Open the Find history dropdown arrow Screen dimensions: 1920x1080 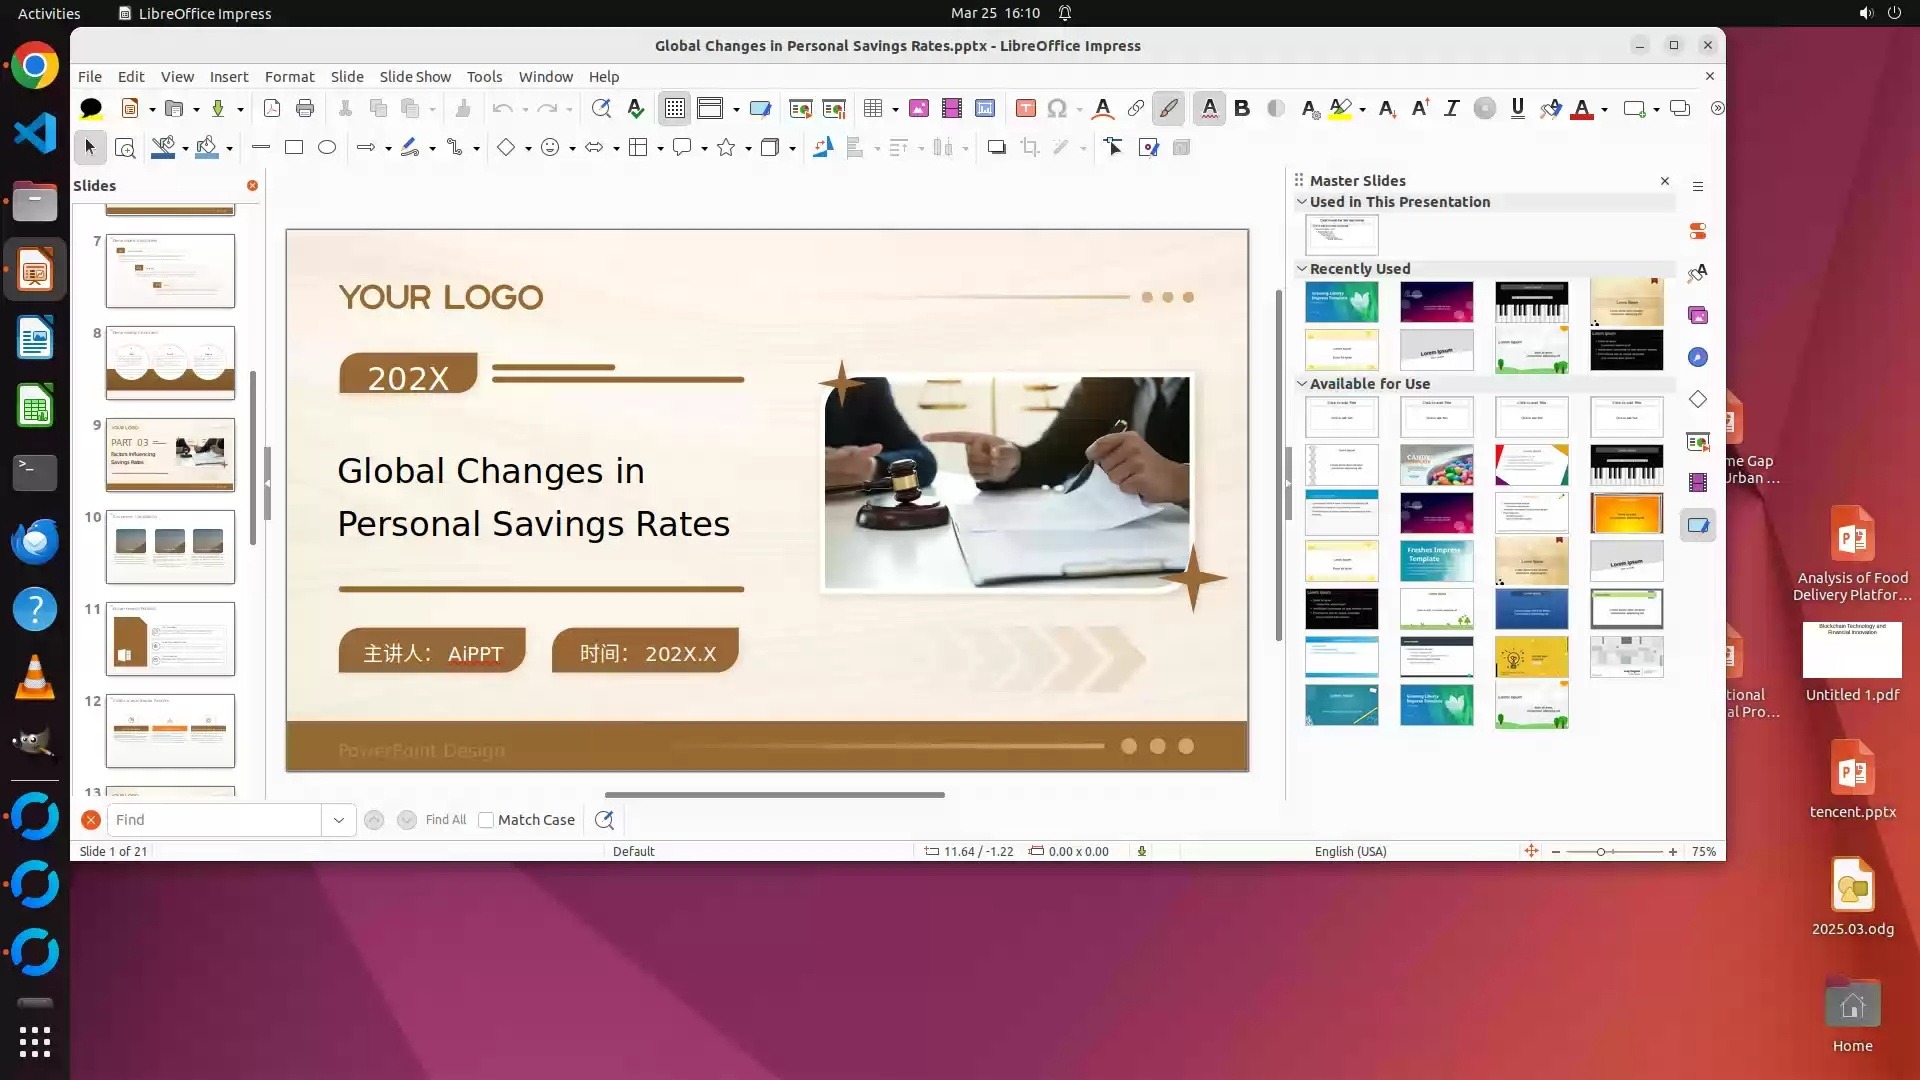click(338, 820)
